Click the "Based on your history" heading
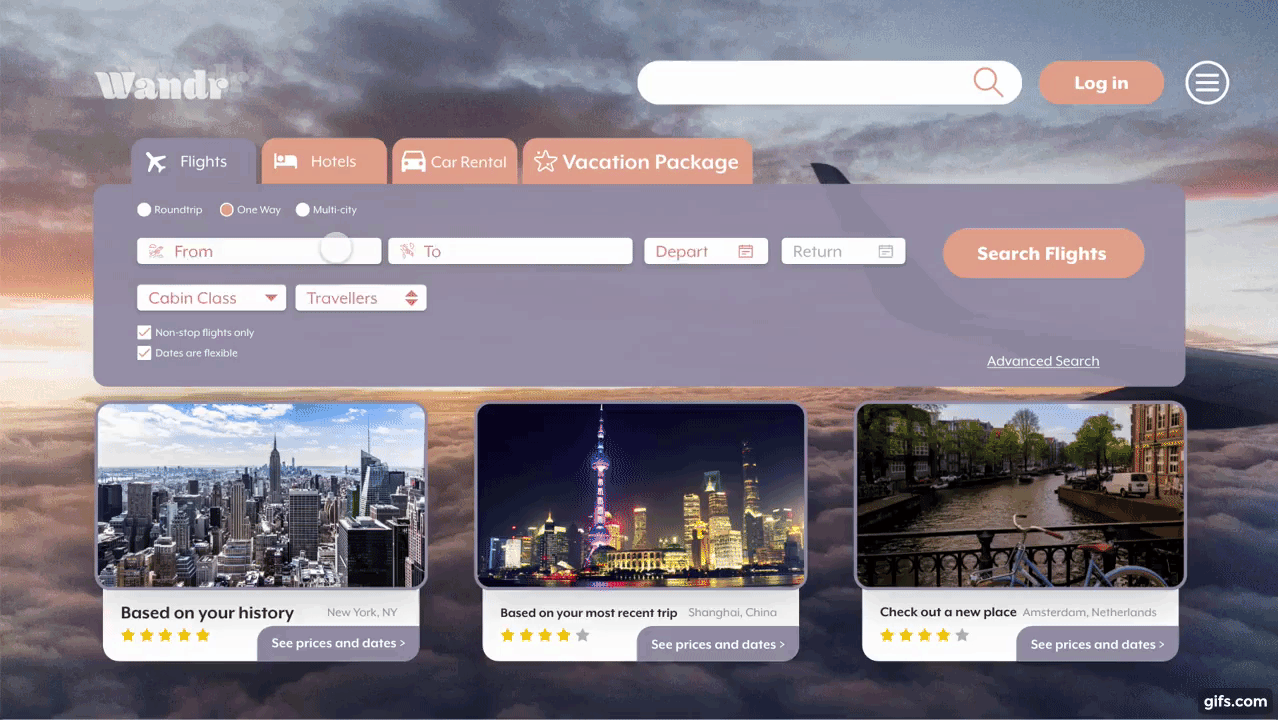This screenshot has width=1278, height=720. (207, 613)
